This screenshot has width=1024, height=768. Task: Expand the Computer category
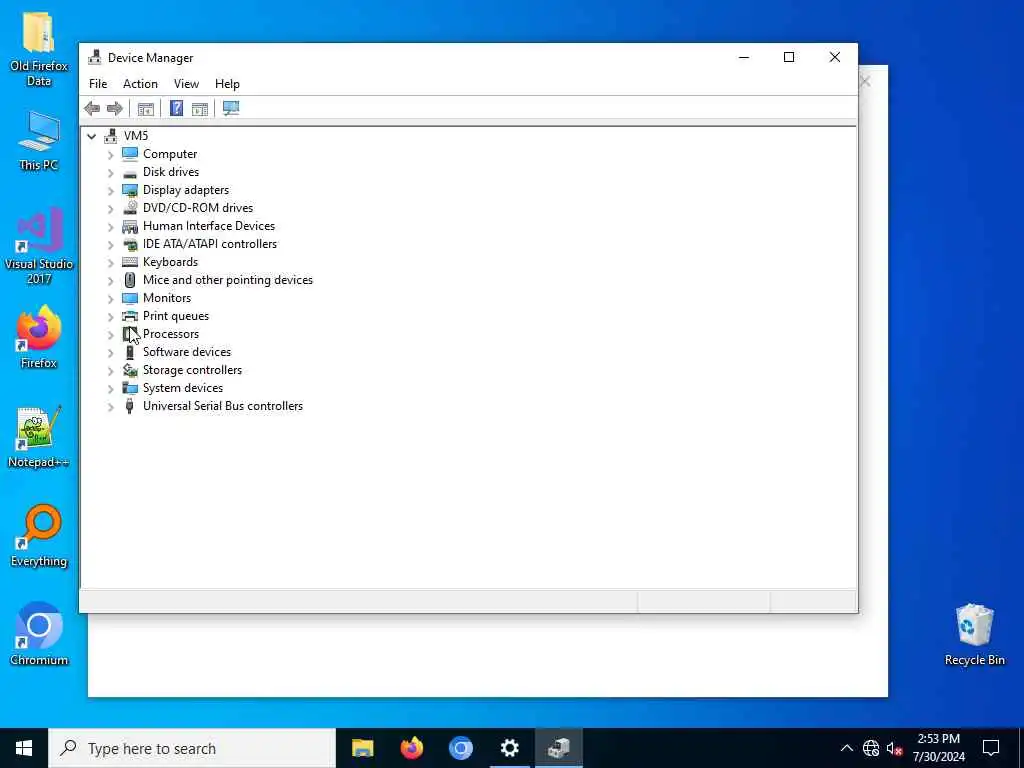coord(110,155)
